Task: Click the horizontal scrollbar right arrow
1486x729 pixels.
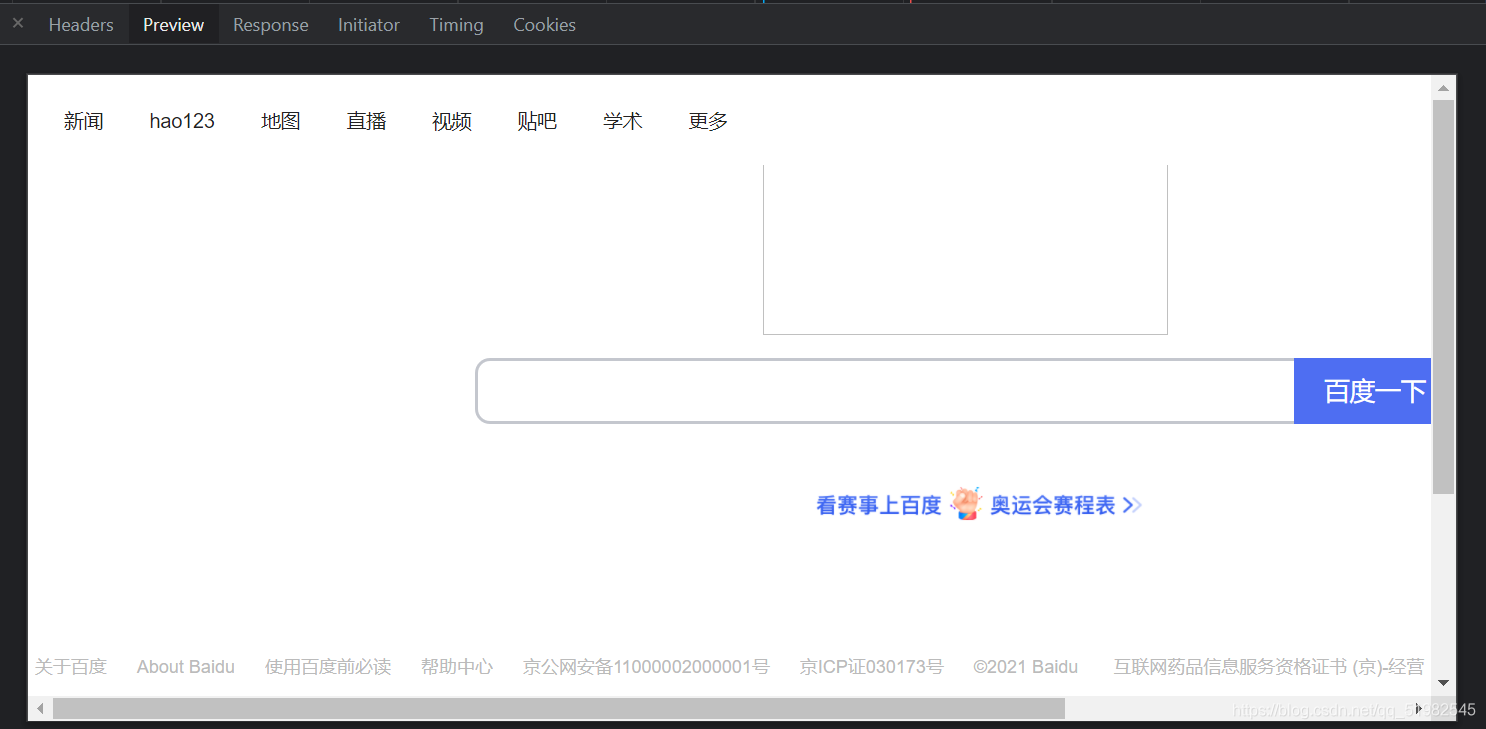Action: [x=1420, y=708]
